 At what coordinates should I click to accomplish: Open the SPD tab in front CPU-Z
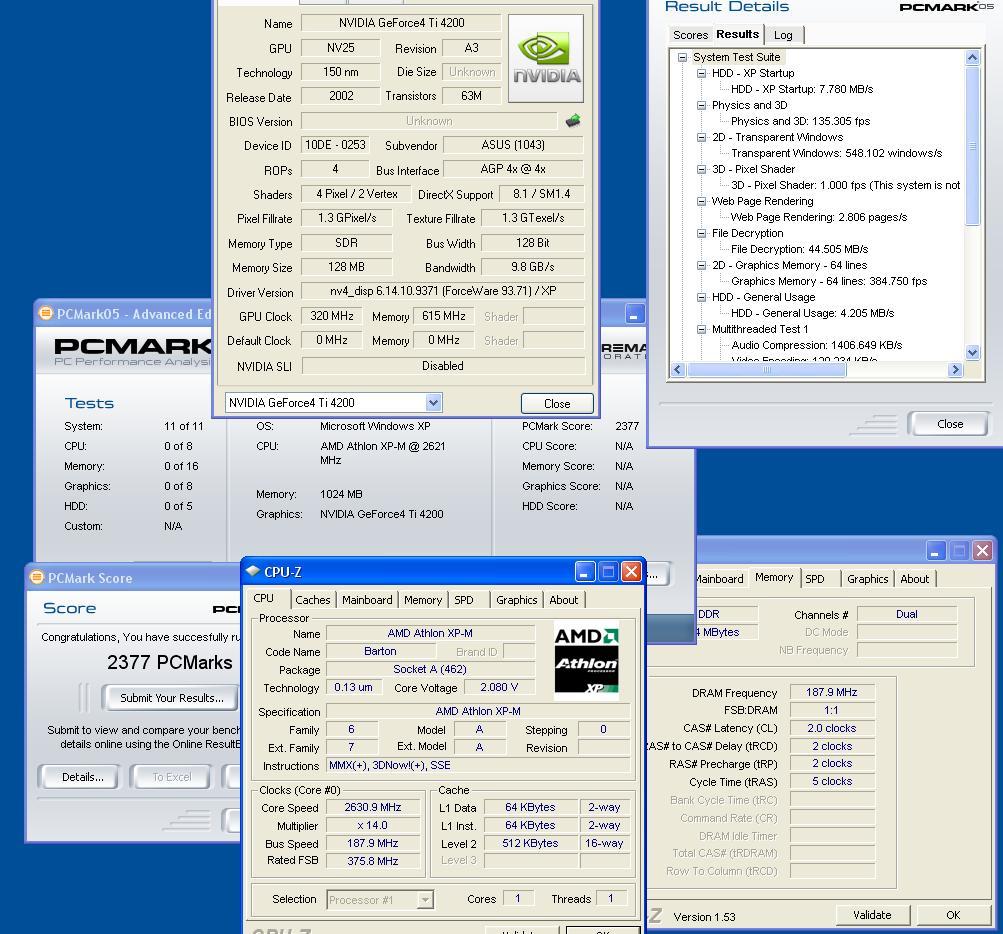click(464, 600)
